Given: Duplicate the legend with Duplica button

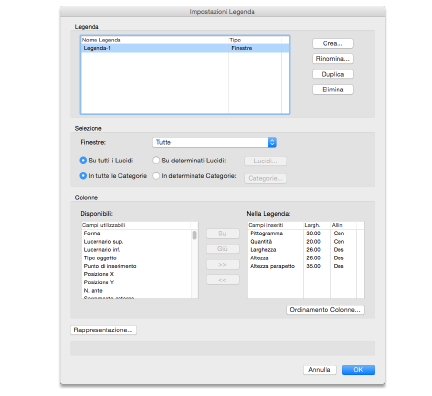Looking at the screenshot, I should pos(333,74).
